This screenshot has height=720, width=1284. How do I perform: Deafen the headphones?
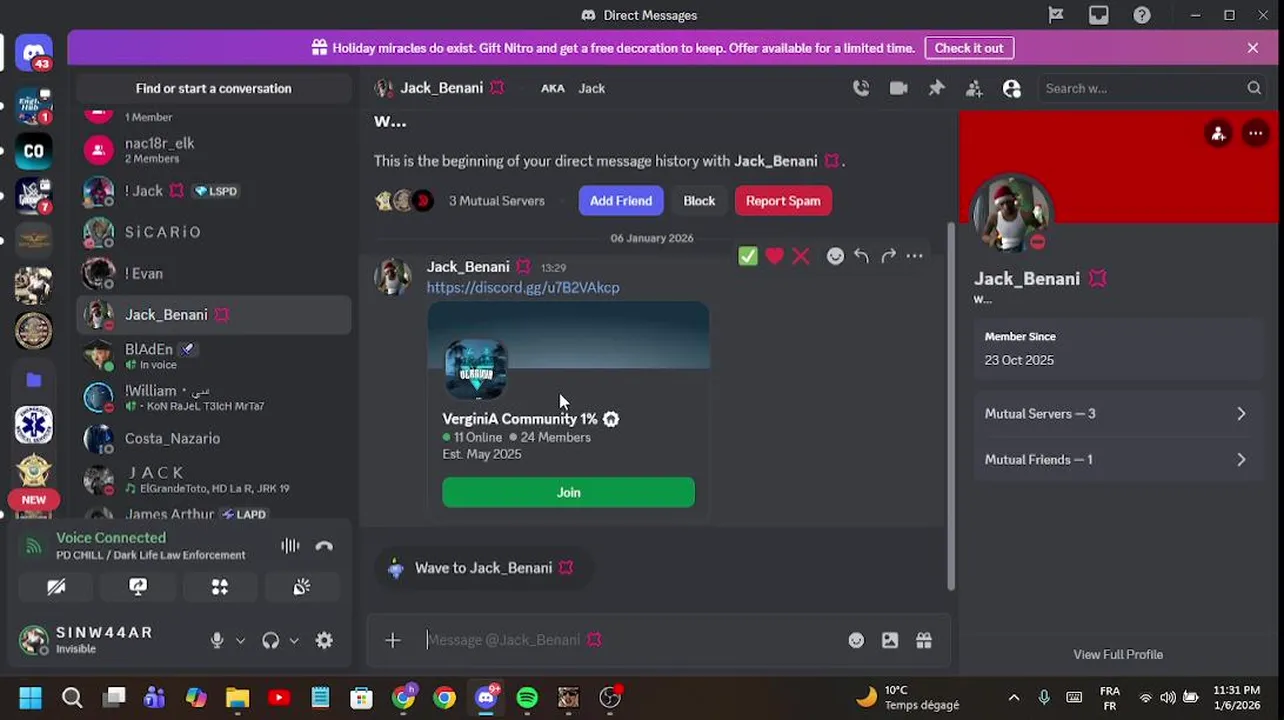270,641
